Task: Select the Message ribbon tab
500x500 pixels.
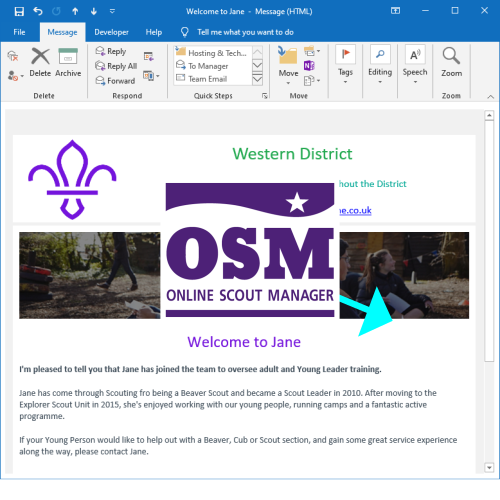Action: pos(62,32)
